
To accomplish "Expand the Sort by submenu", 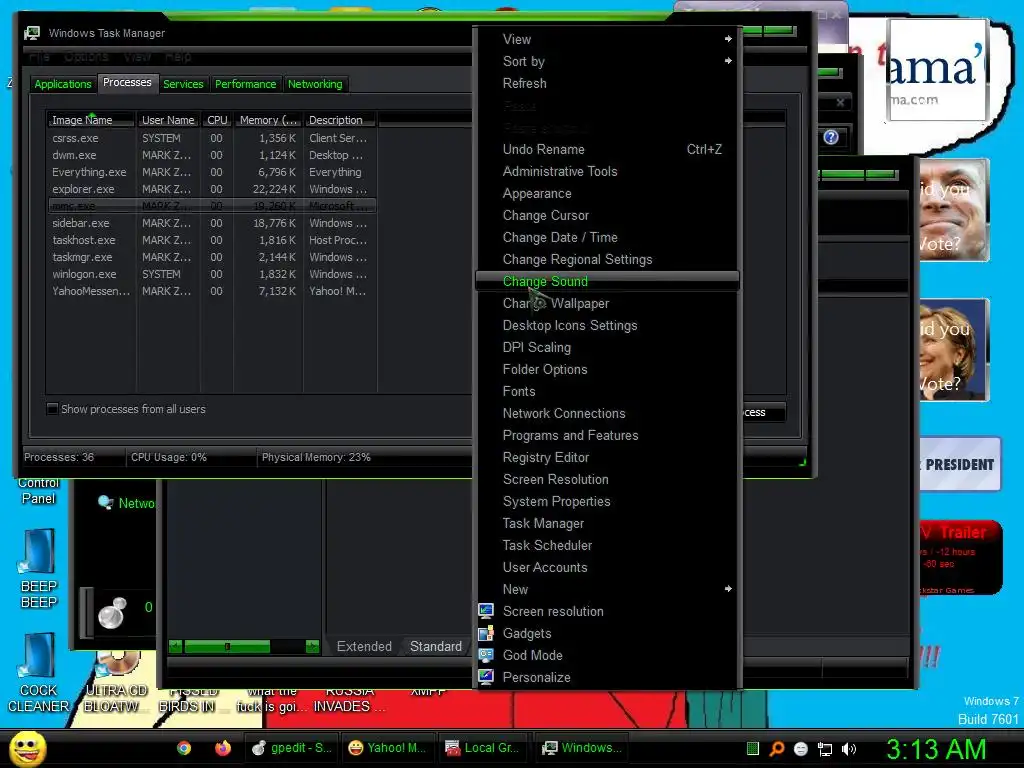I will tap(607, 61).
